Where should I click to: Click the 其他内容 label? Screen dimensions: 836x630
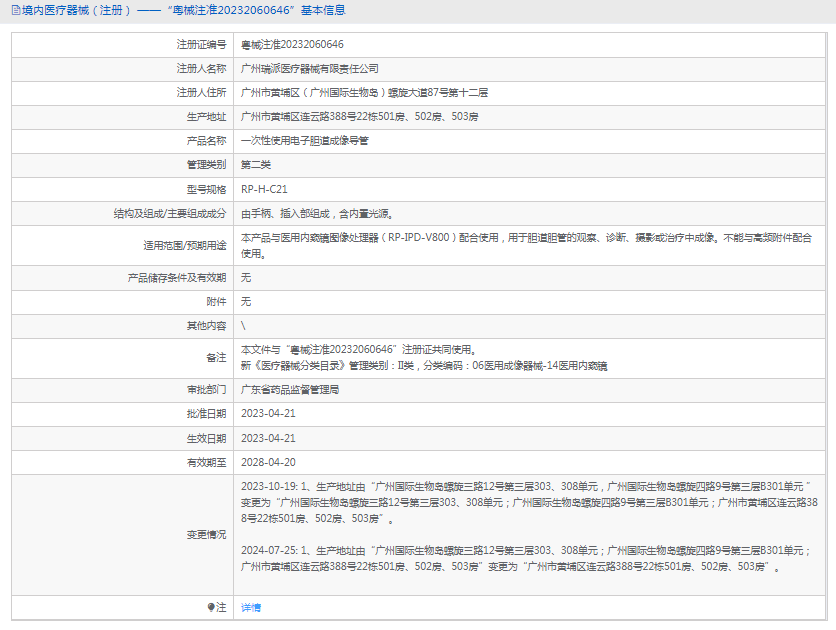click(x=206, y=326)
